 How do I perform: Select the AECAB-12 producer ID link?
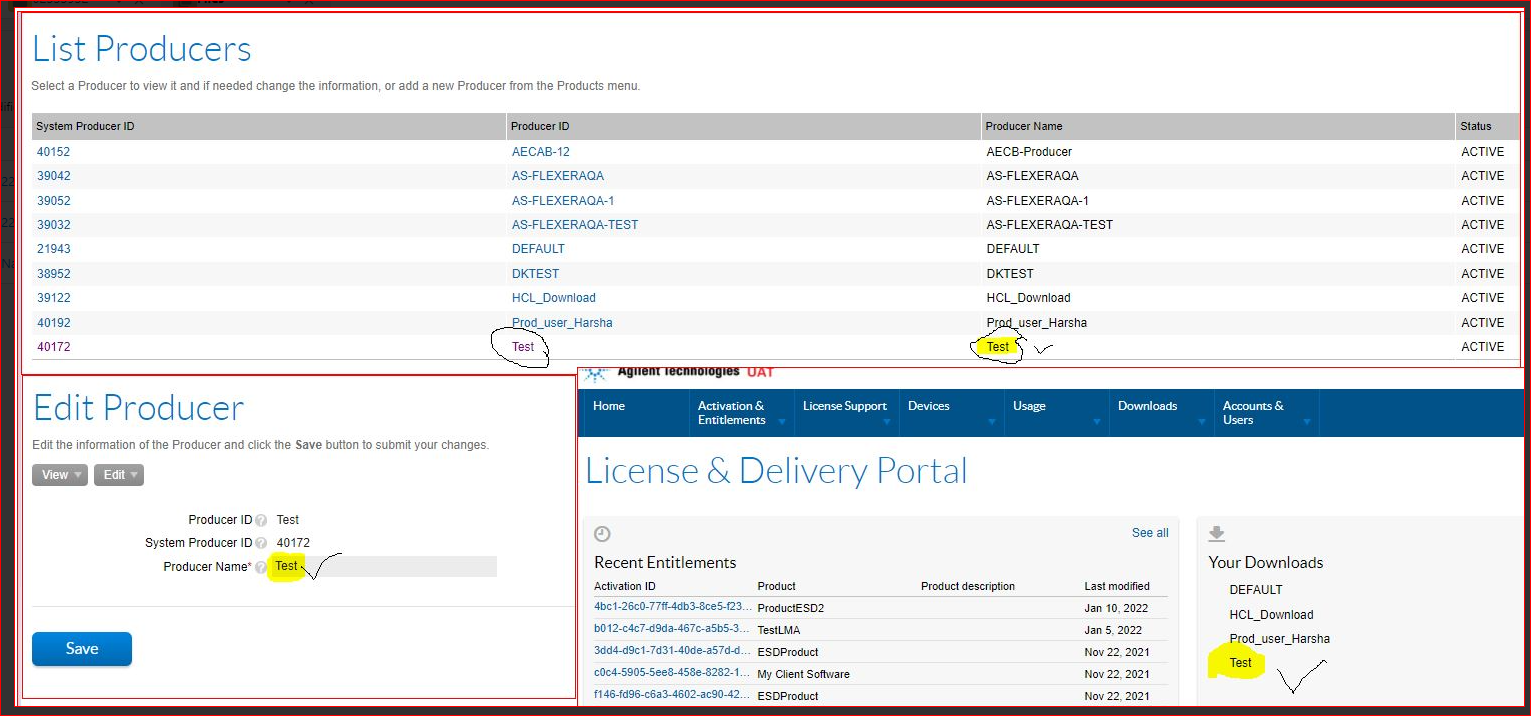coord(541,152)
